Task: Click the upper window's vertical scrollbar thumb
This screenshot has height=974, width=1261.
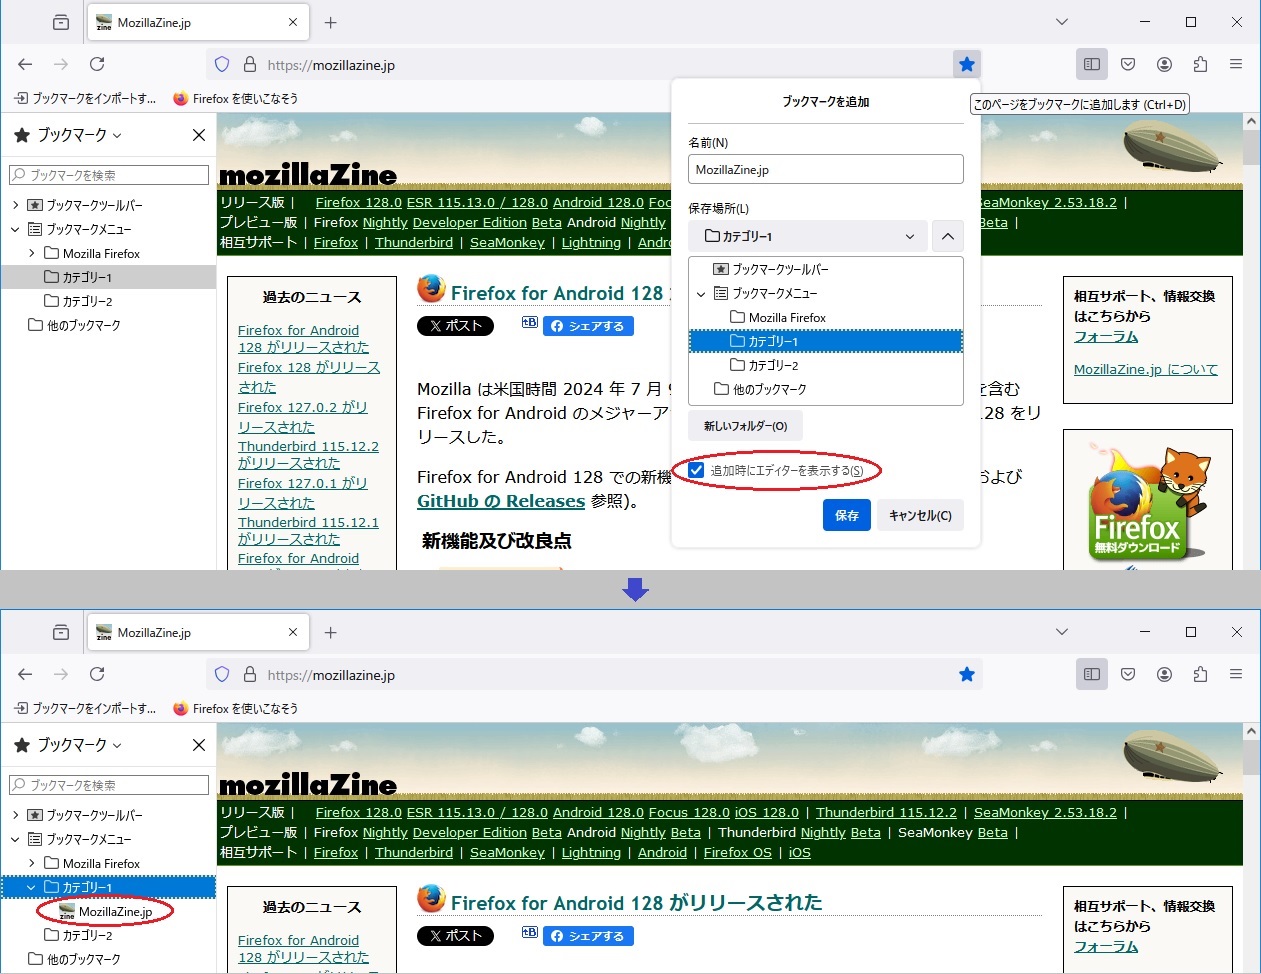Action: pos(1251,147)
